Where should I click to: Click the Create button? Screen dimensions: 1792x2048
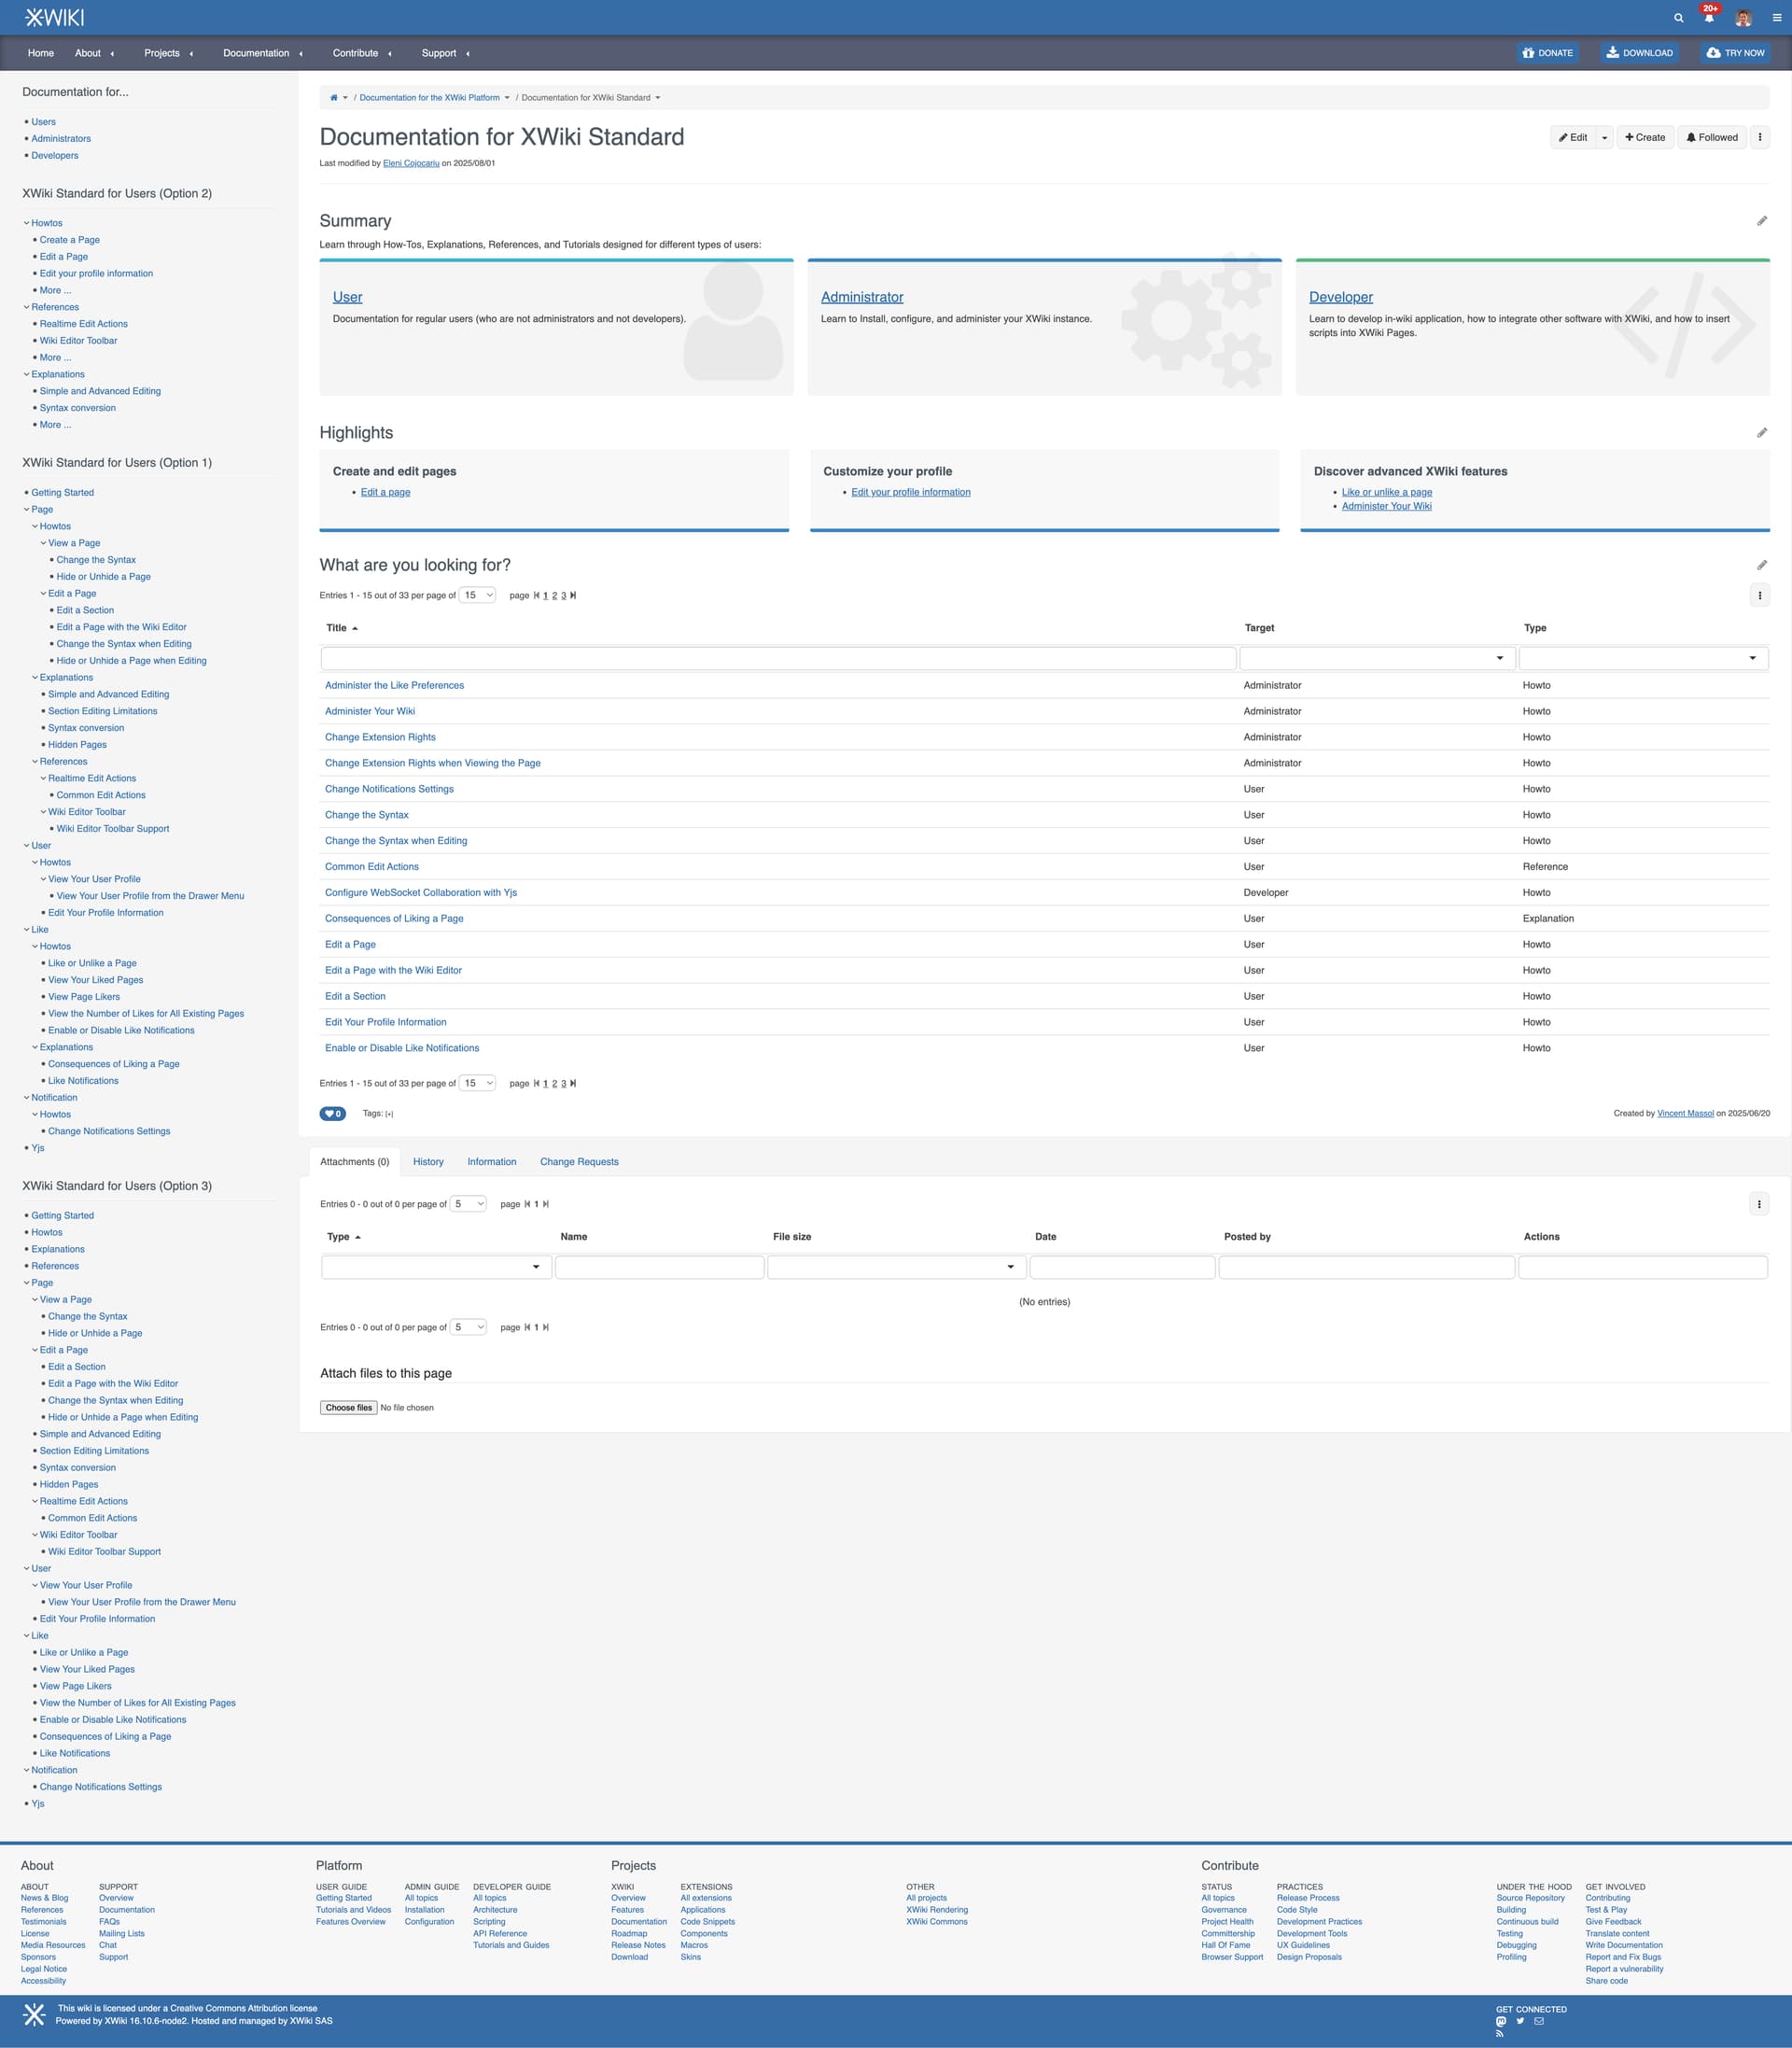pos(1645,137)
